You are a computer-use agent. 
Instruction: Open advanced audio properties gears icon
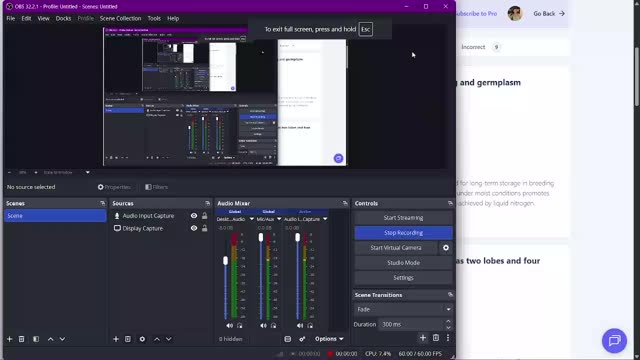click(x=302, y=339)
